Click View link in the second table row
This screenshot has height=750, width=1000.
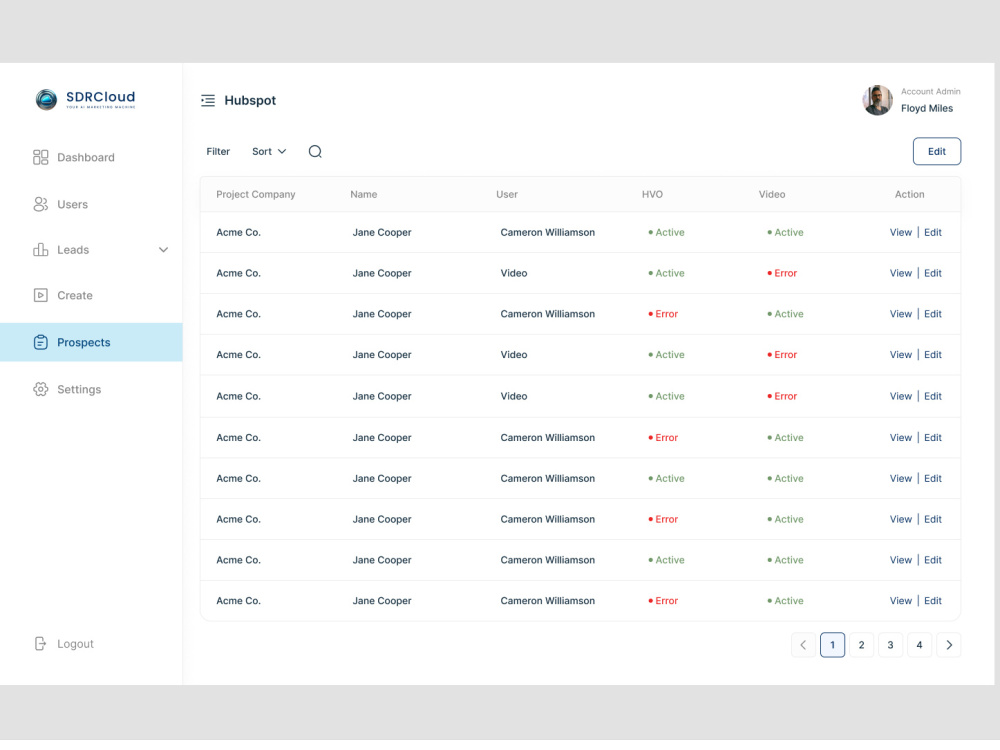click(901, 273)
